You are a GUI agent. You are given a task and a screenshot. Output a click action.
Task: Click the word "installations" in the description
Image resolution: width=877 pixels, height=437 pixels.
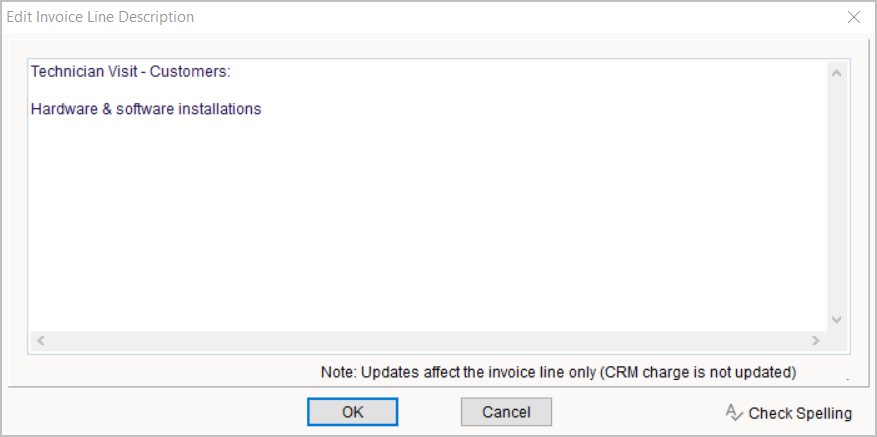[219, 109]
